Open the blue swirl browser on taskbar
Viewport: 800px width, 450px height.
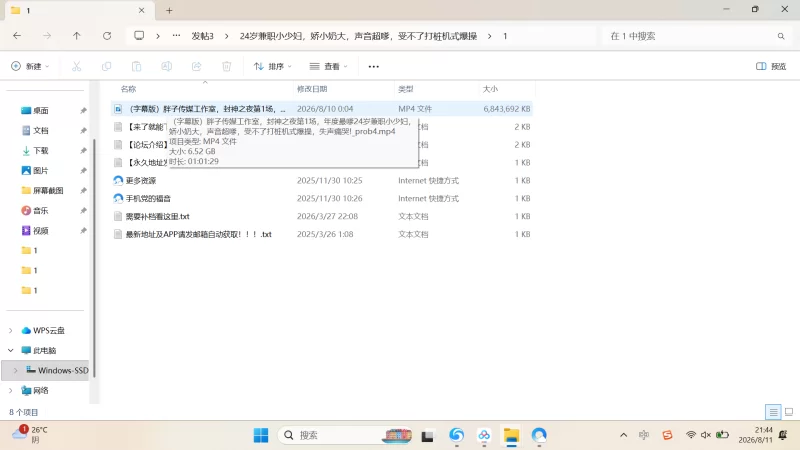pos(456,435)
